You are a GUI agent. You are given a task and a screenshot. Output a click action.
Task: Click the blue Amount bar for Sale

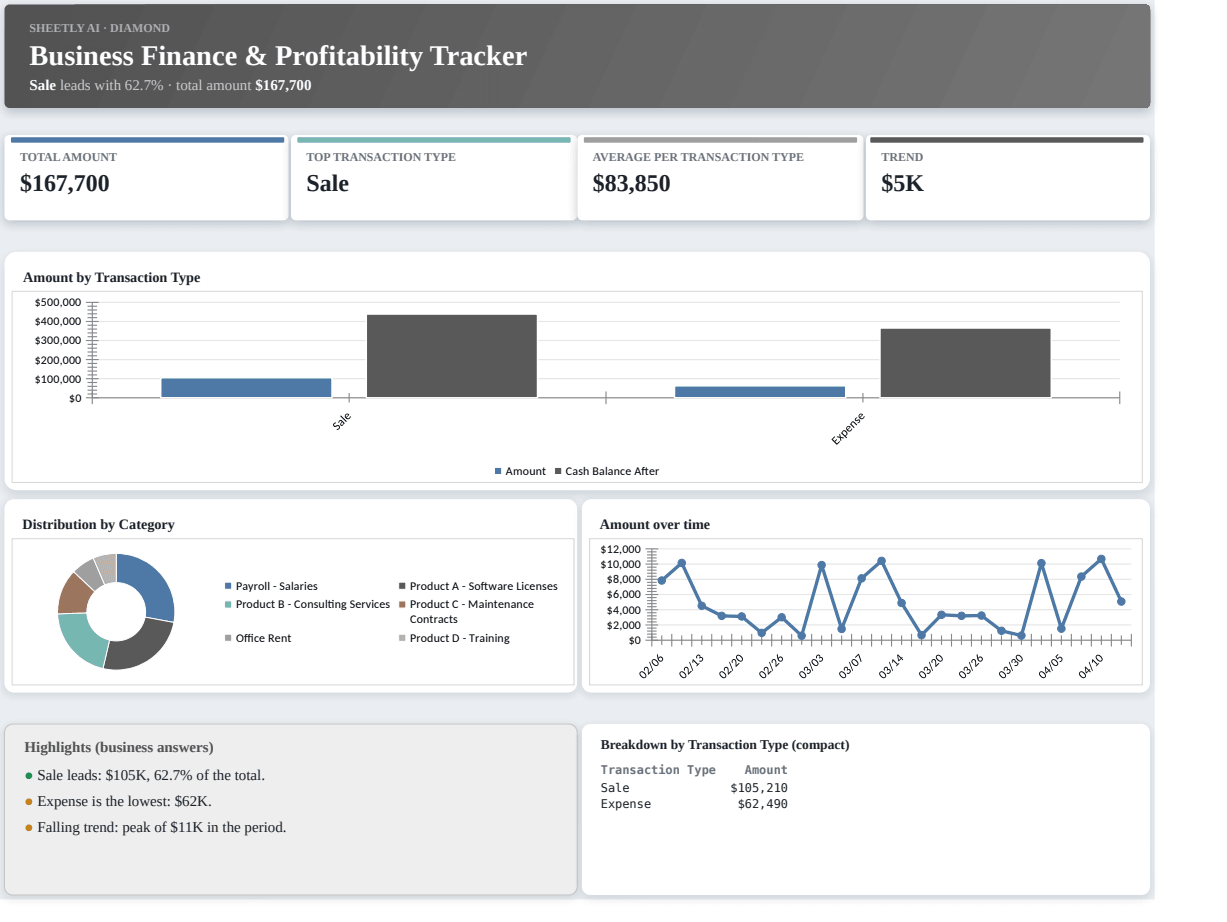(x=246, y=388)
